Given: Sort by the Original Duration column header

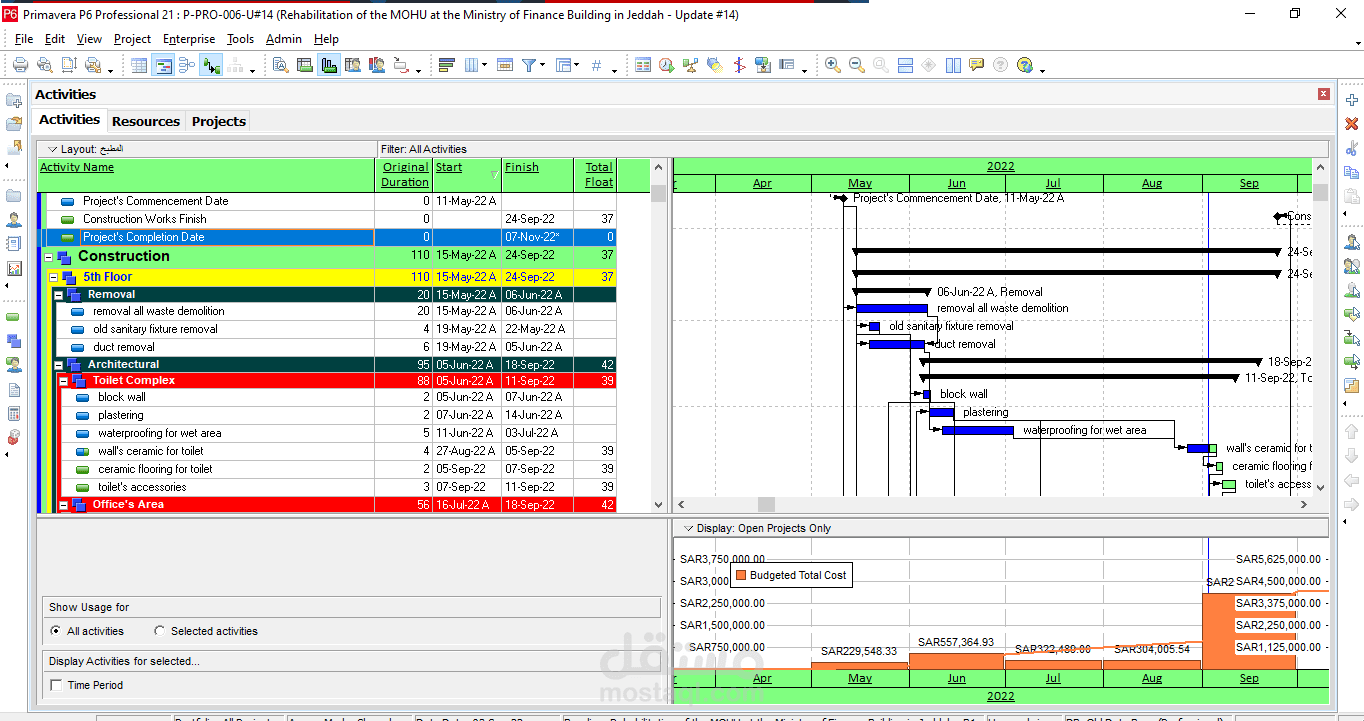Looking at the screenshot, I should [405, 174].
